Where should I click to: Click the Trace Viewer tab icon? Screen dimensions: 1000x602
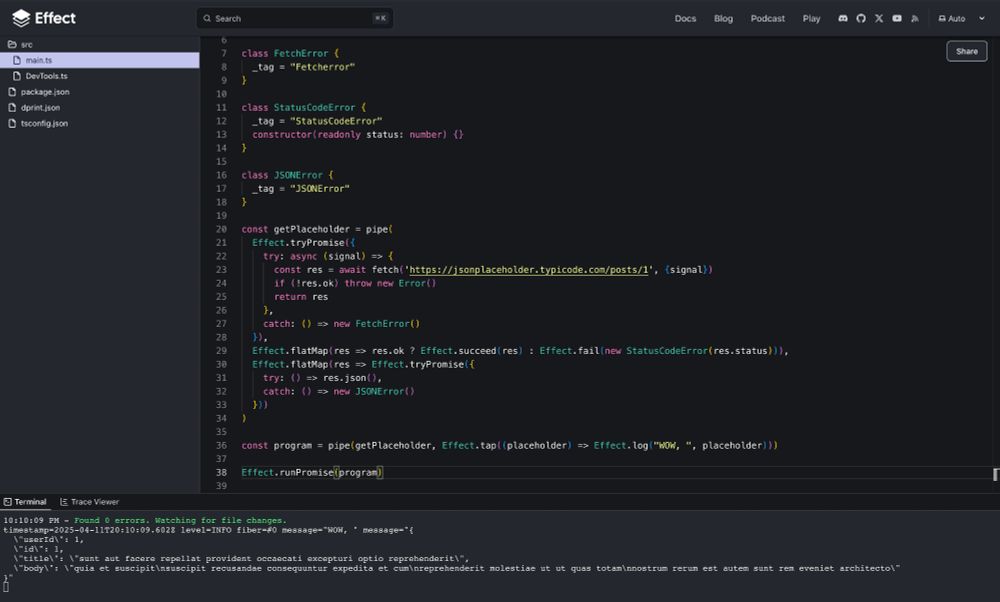tap(64, 502)
